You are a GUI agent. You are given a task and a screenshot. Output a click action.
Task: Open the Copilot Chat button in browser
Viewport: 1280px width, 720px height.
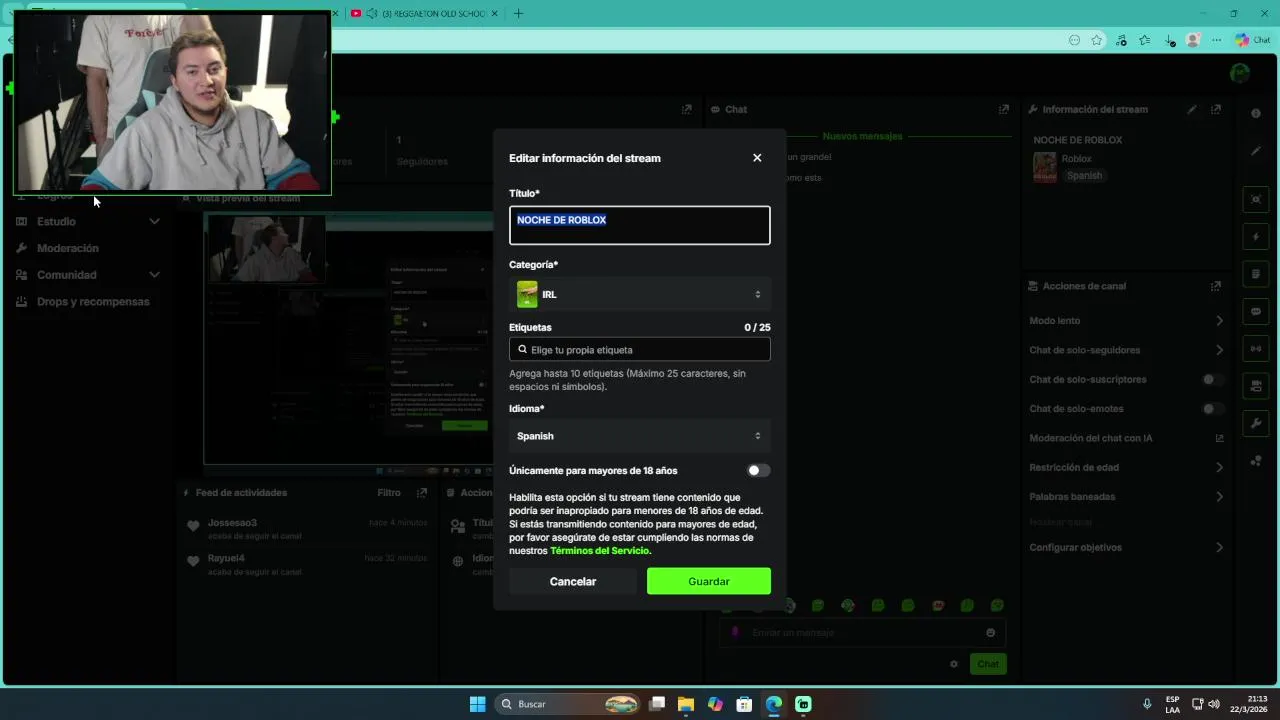pos(1253,40)
